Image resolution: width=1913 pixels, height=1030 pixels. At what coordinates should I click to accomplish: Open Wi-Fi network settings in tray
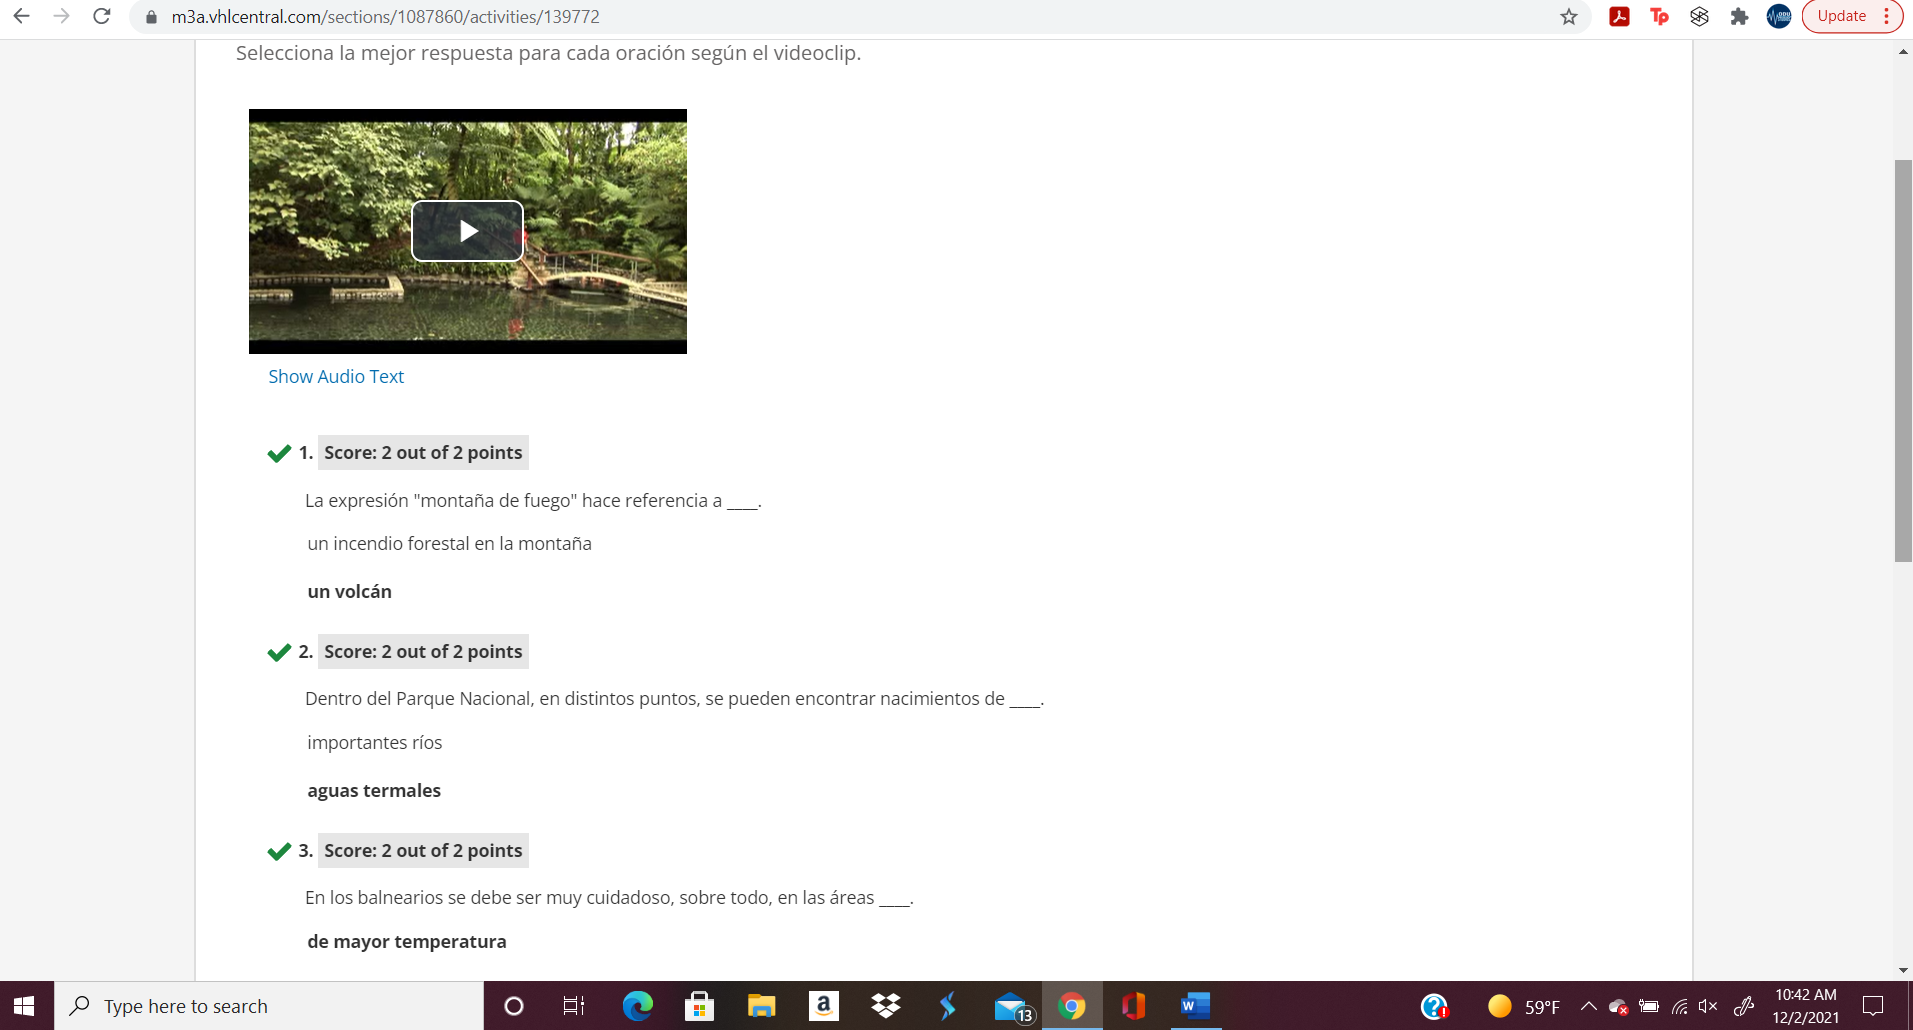tap(1679, 1007)
